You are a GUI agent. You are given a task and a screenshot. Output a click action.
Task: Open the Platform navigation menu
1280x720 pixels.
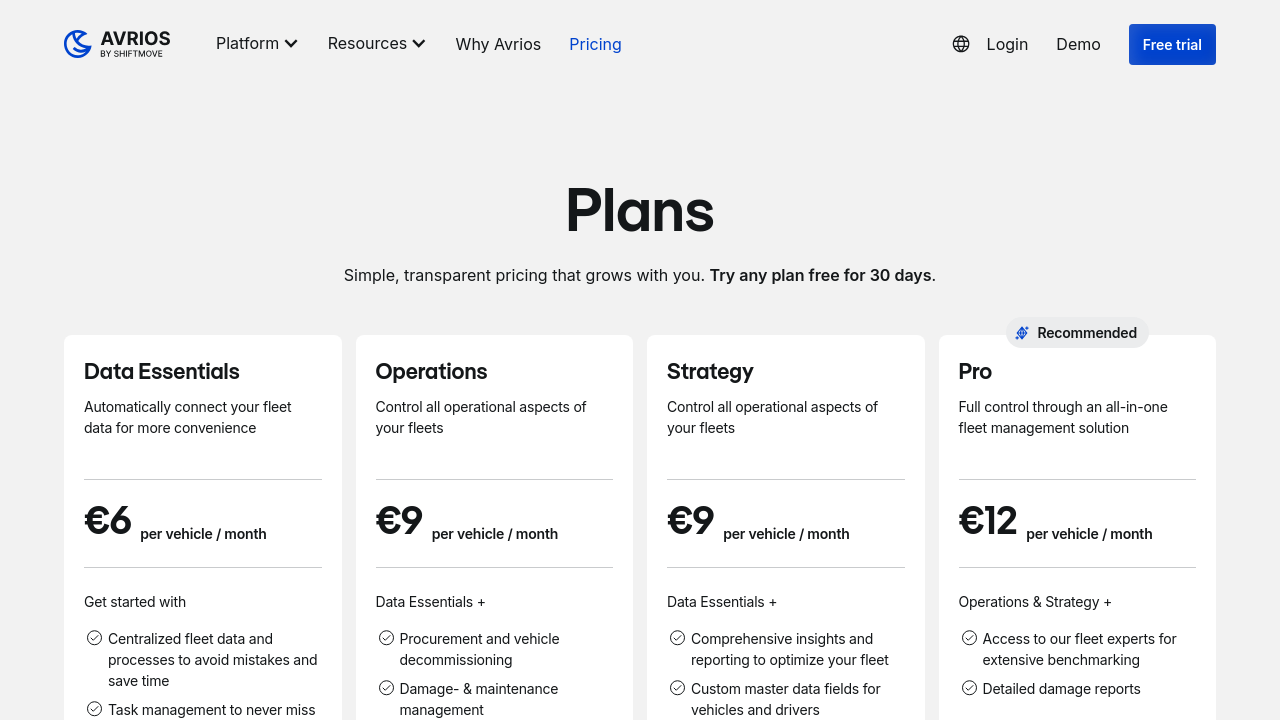[247, 44]
